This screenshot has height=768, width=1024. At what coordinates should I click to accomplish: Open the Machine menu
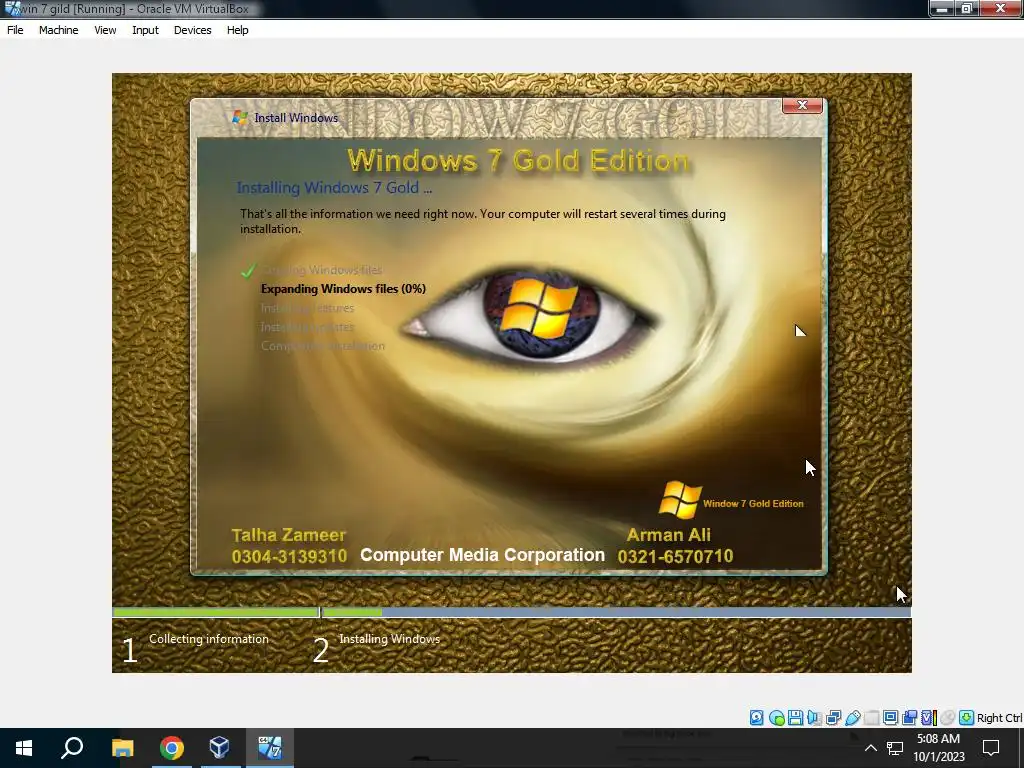(58, 30)
